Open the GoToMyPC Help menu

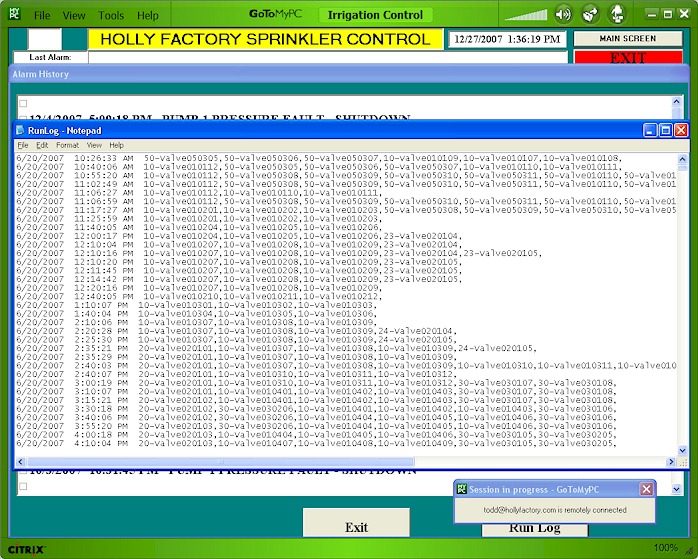pos(147,16)
